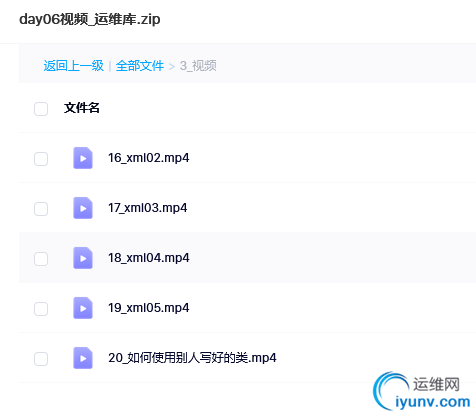This screenshot has width=476, height=418.
Task: Click the 文件名 column header
Action: tap(82, 108)
